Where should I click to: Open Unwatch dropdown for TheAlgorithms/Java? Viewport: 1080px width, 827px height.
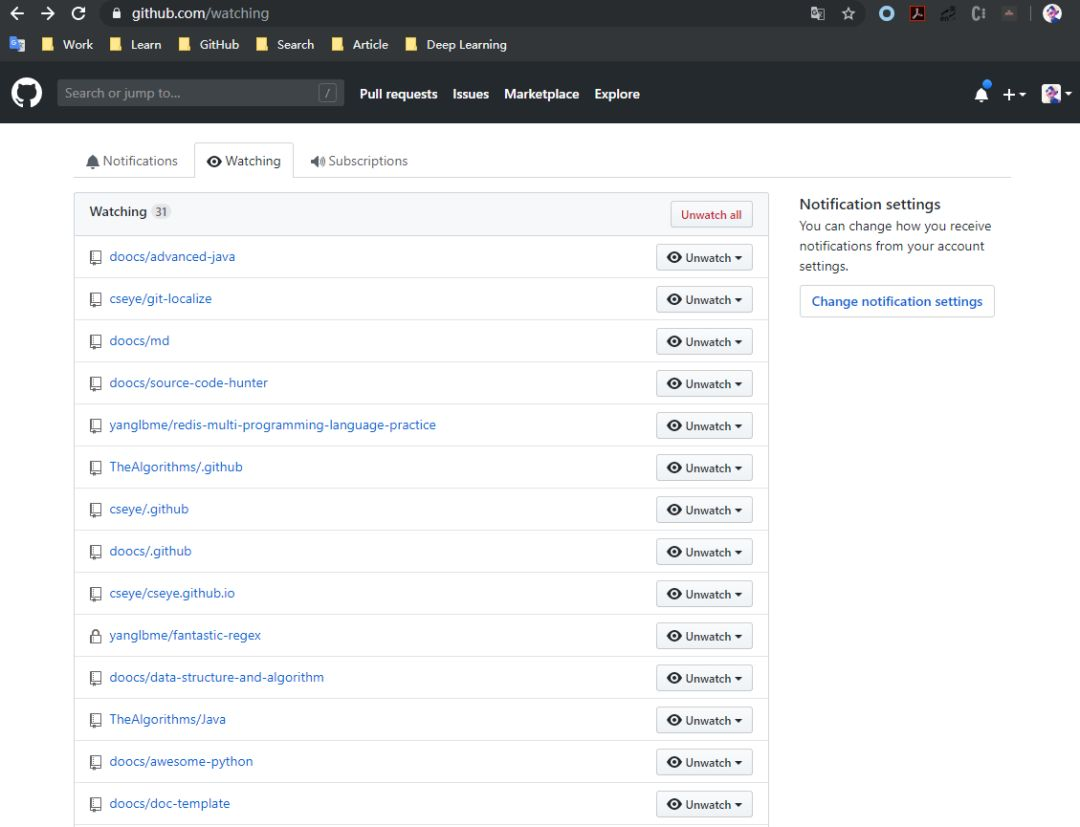(x=704, y=720)
